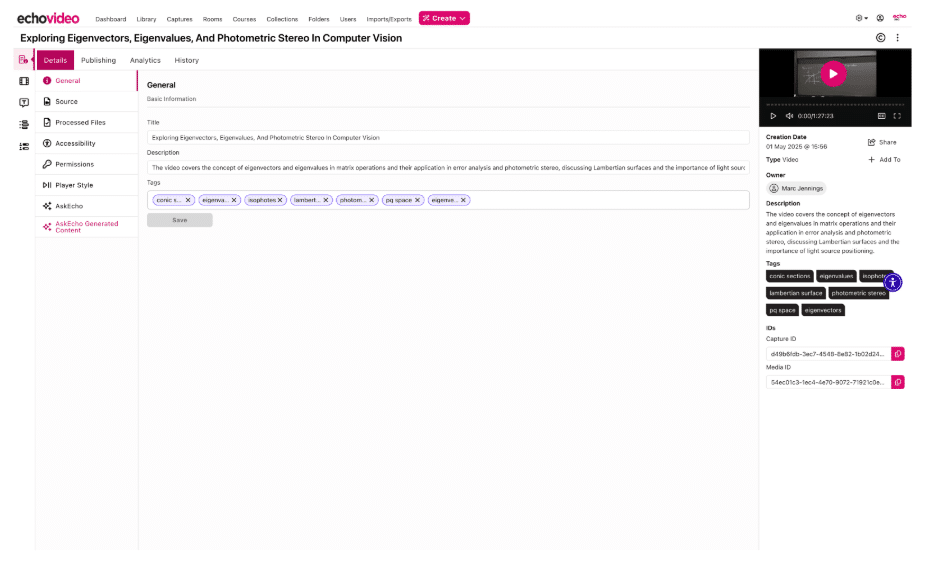
Task: Select General in the details menu
Action: [87, 81]
